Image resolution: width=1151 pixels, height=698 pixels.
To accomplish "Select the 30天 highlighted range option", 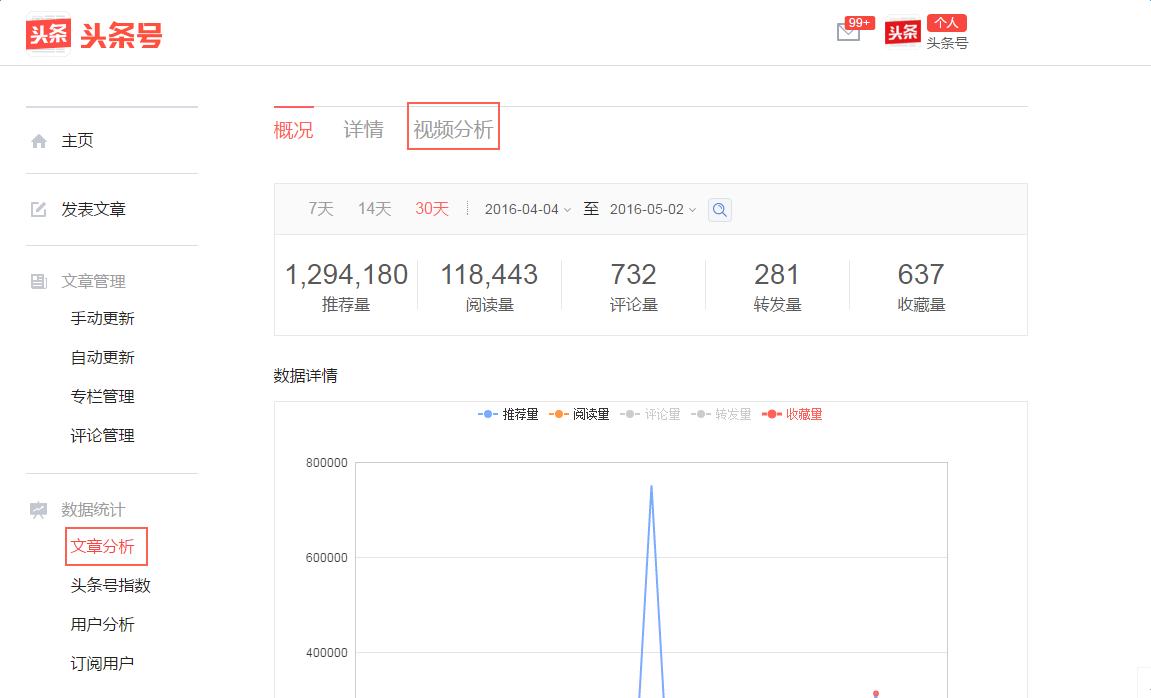I will click(x=431, y=209).
